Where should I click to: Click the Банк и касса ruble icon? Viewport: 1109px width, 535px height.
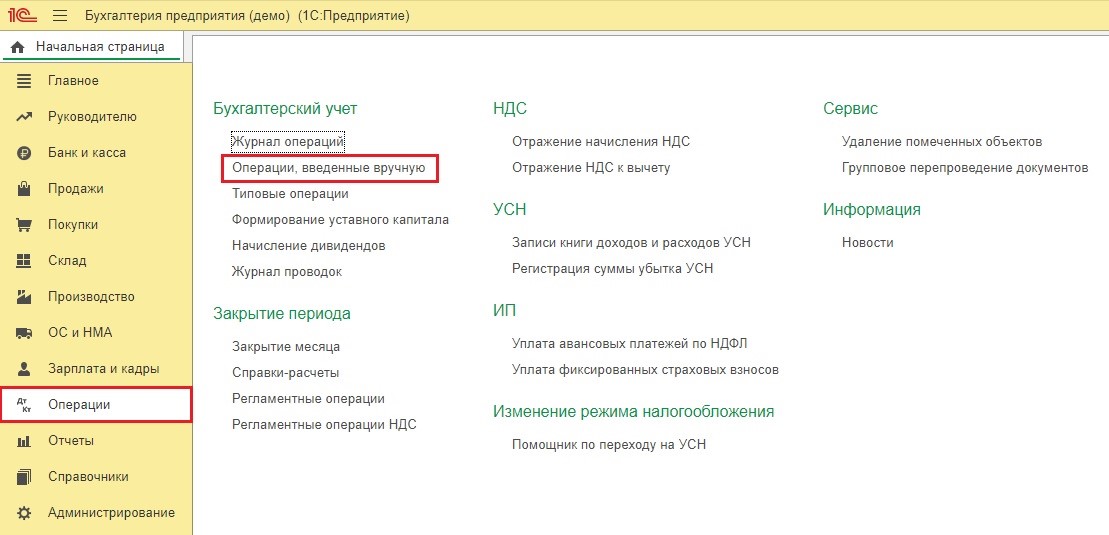[x=25, y=153]
